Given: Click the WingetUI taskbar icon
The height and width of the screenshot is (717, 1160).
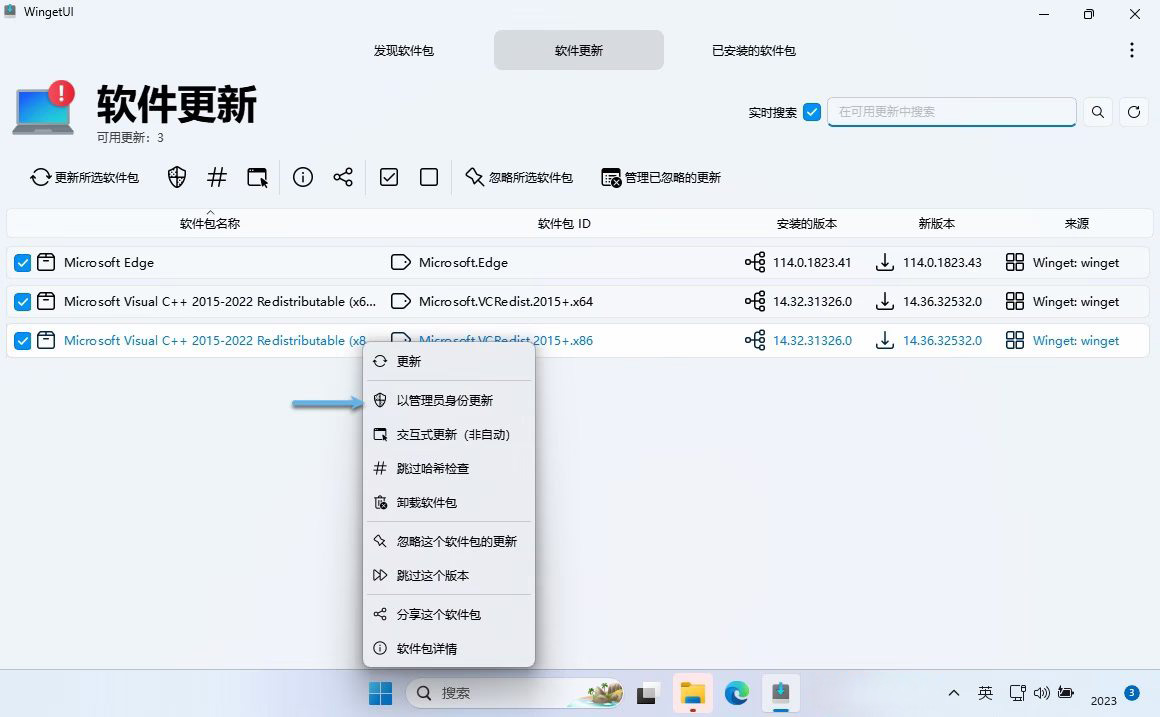Looking at the screenshot, I should (780, 693).
